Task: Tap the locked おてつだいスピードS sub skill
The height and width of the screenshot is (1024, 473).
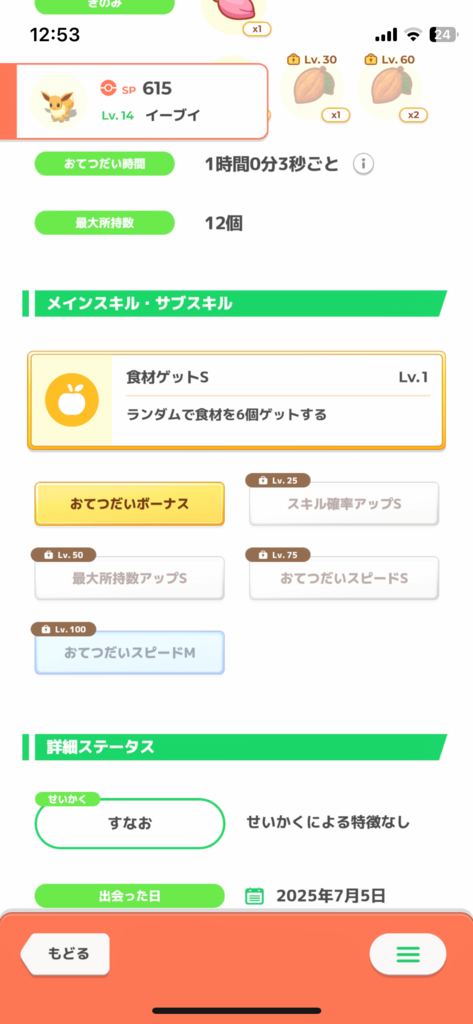Action: (x=344, y=578)
